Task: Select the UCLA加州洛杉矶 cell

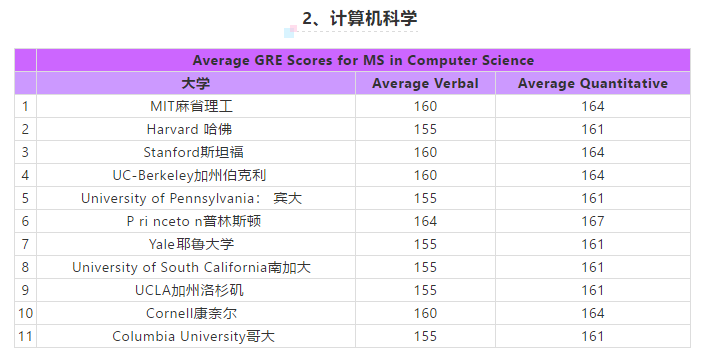Action: [196, 290]
